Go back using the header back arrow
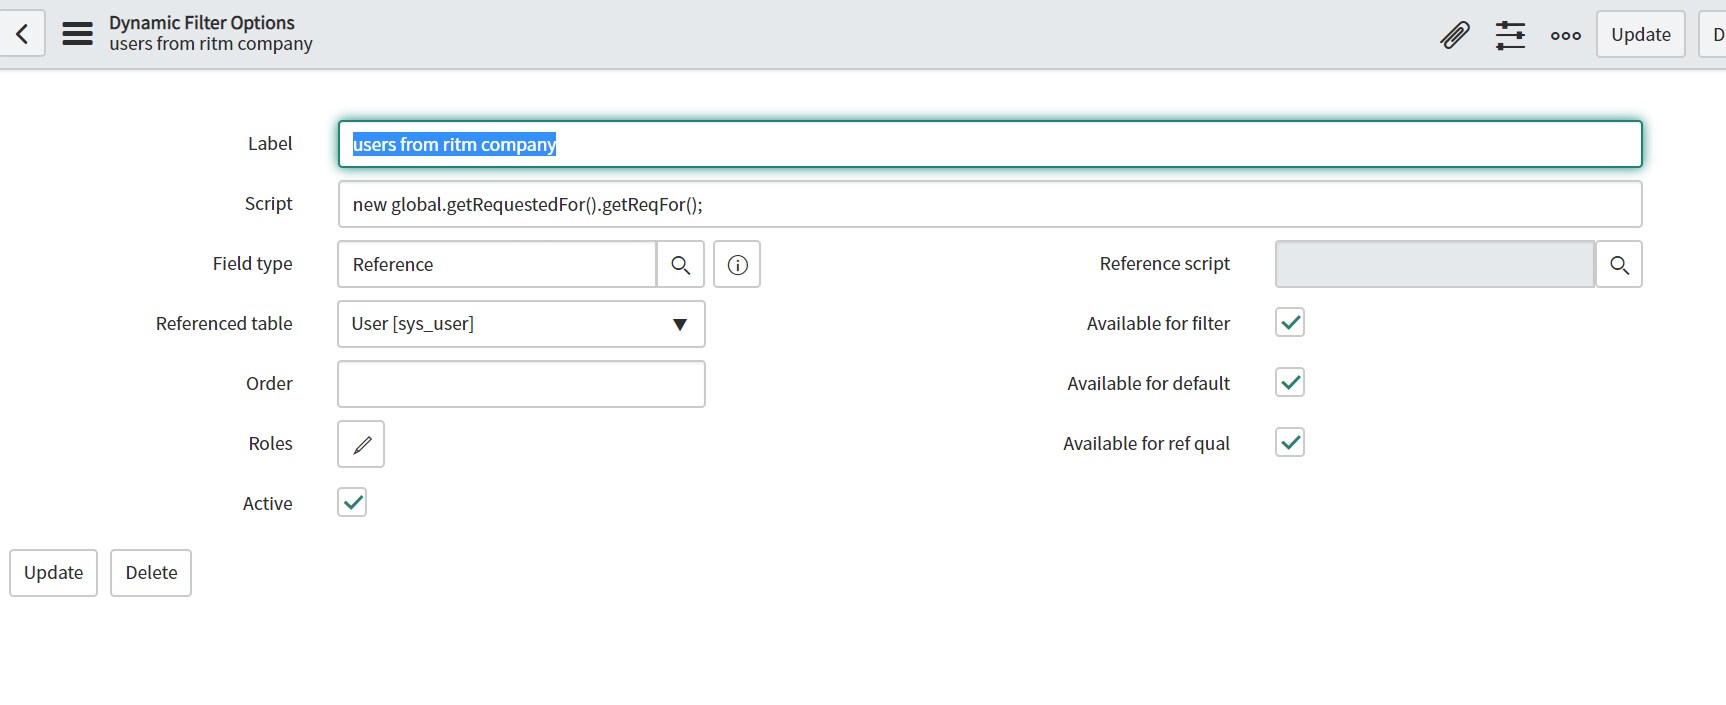The width and height of the screenshot is (1726, 705). click(x=22, y=34)
